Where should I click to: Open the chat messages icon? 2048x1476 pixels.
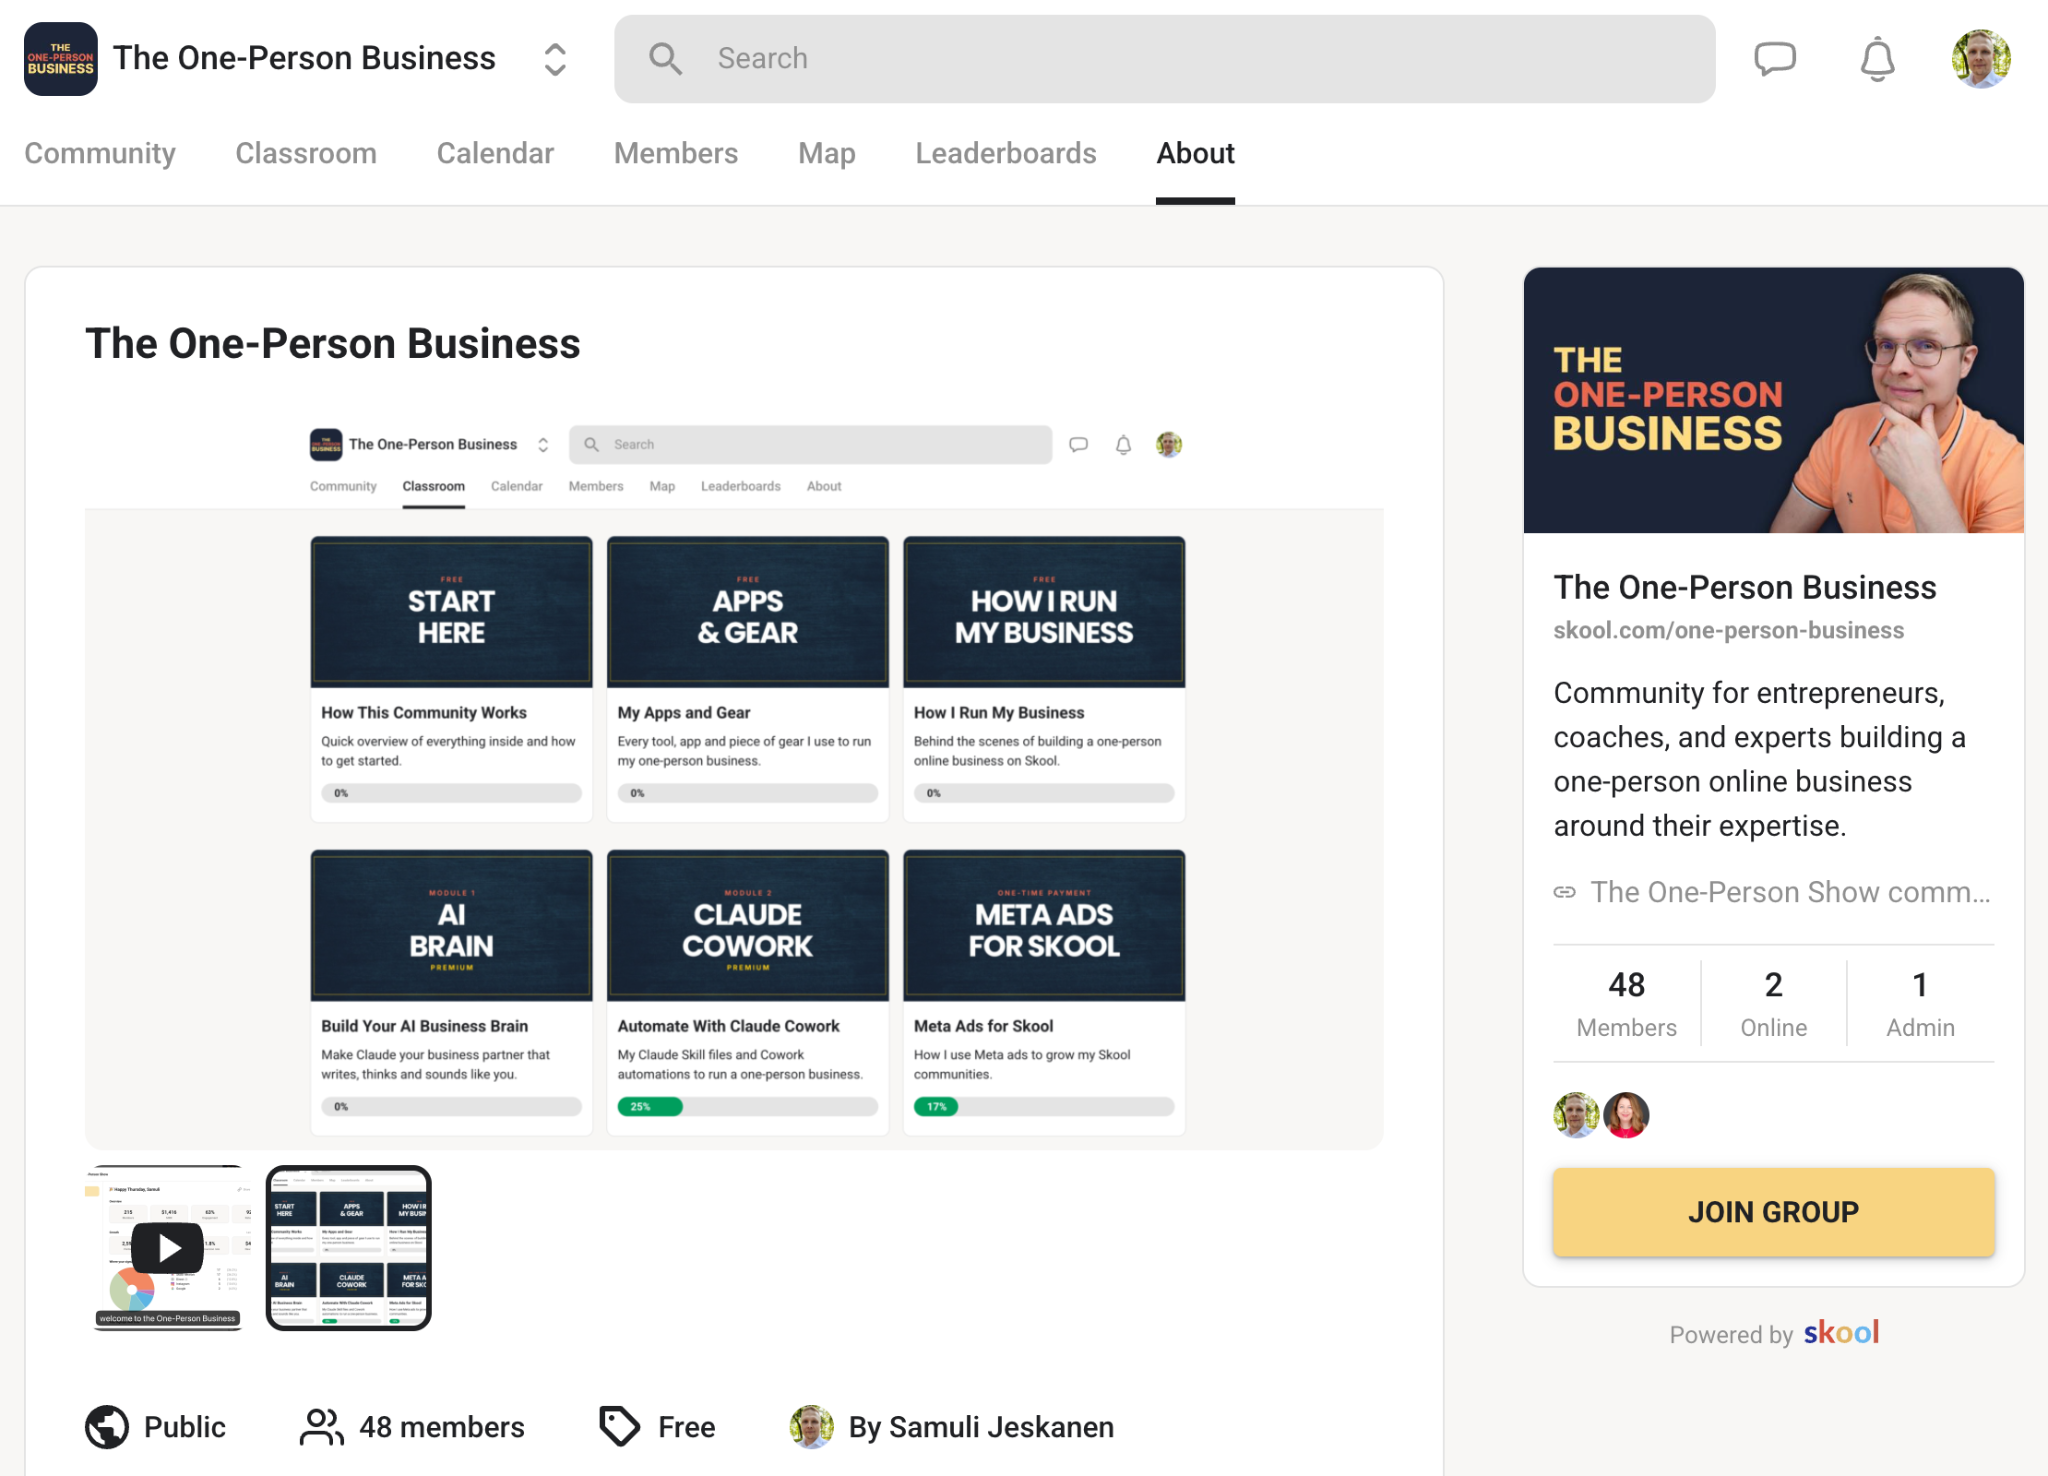[1775, 59]
